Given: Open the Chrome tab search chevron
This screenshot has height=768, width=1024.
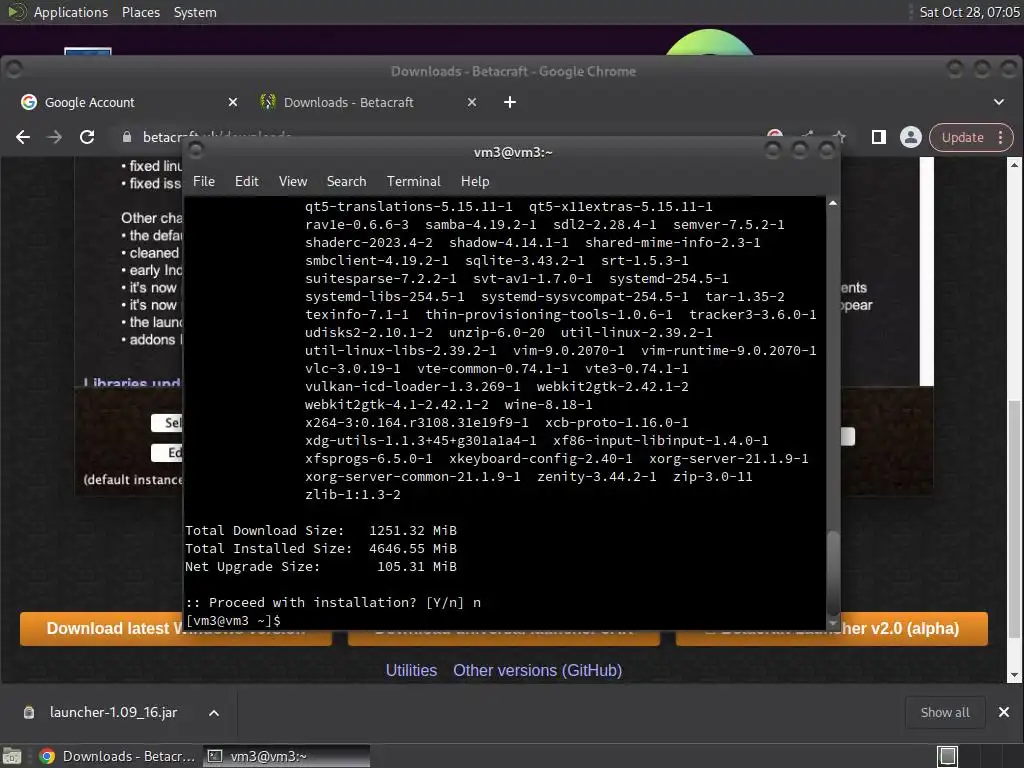Looking at the screenshot, I should [999, 103].
